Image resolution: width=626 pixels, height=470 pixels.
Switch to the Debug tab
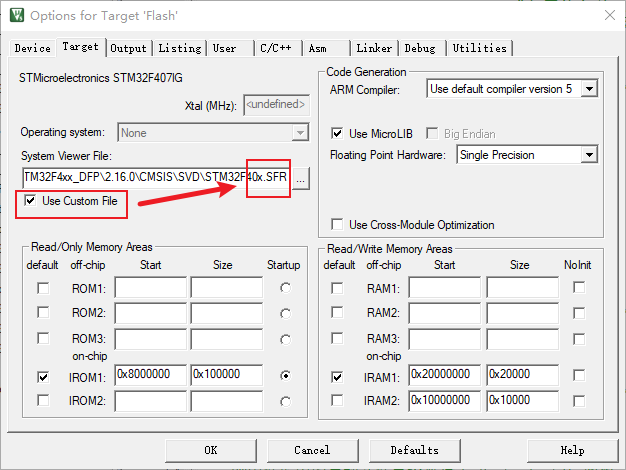click(x=420, y=48)
